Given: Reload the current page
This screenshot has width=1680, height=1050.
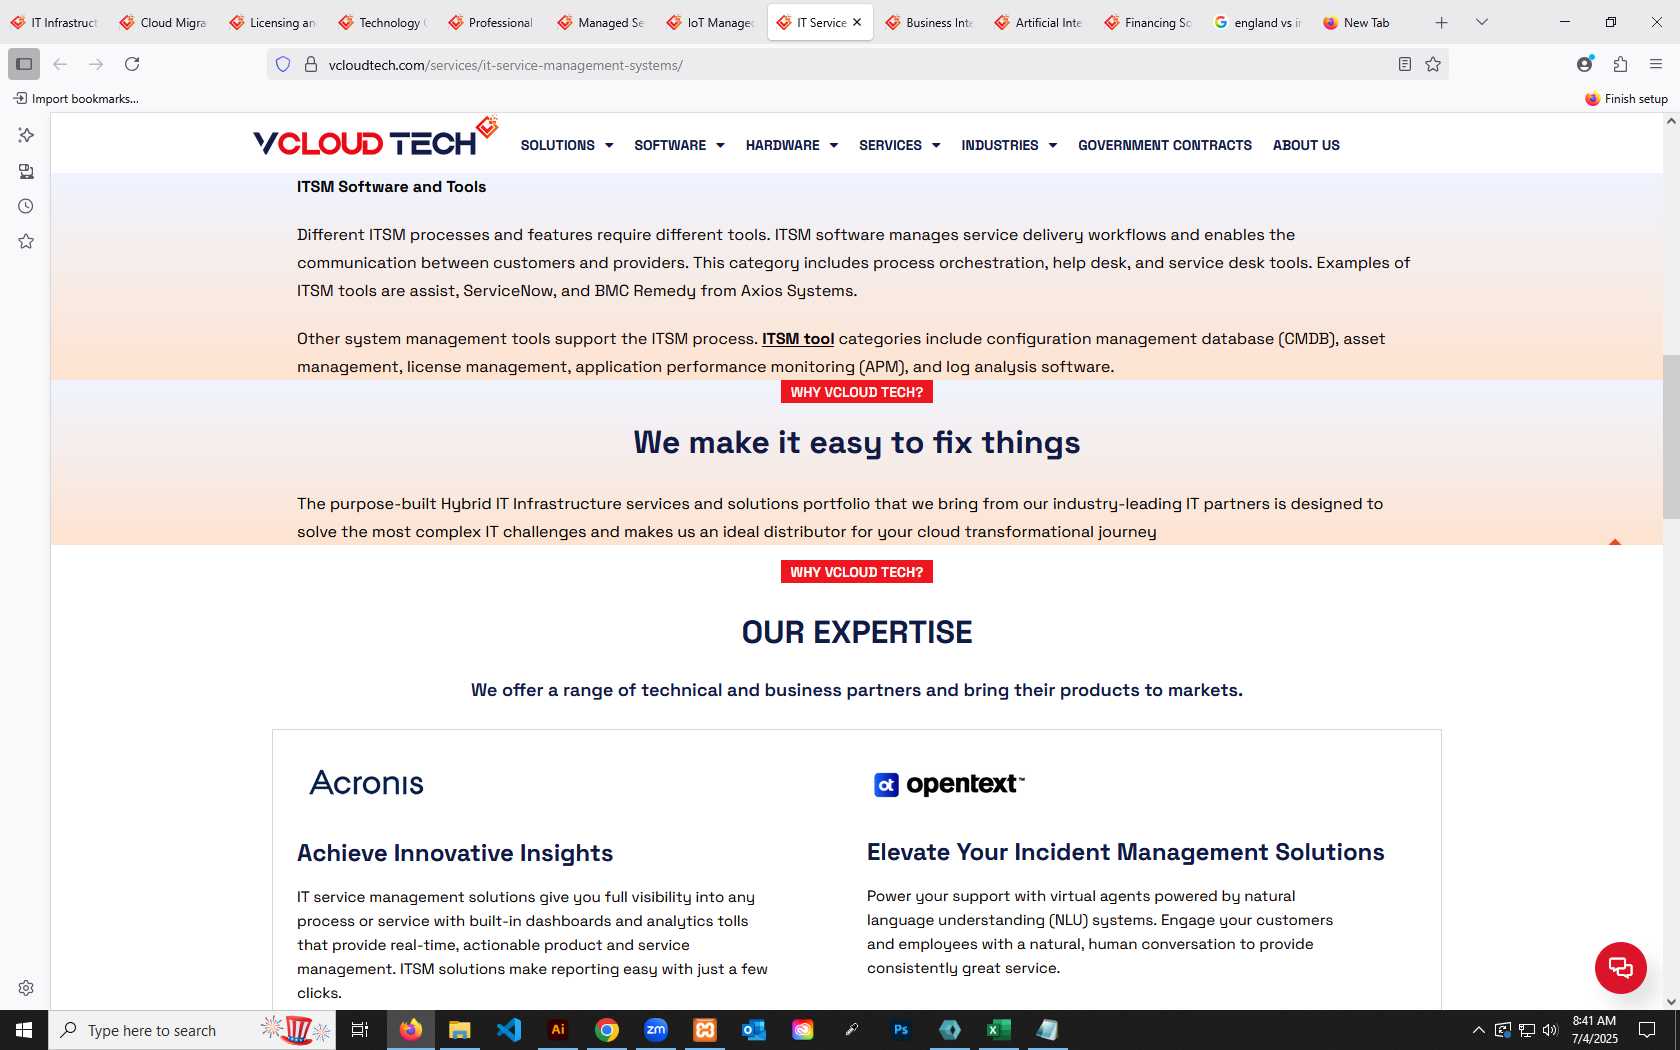Looking at the screenshot, I should tap(132, 64).
